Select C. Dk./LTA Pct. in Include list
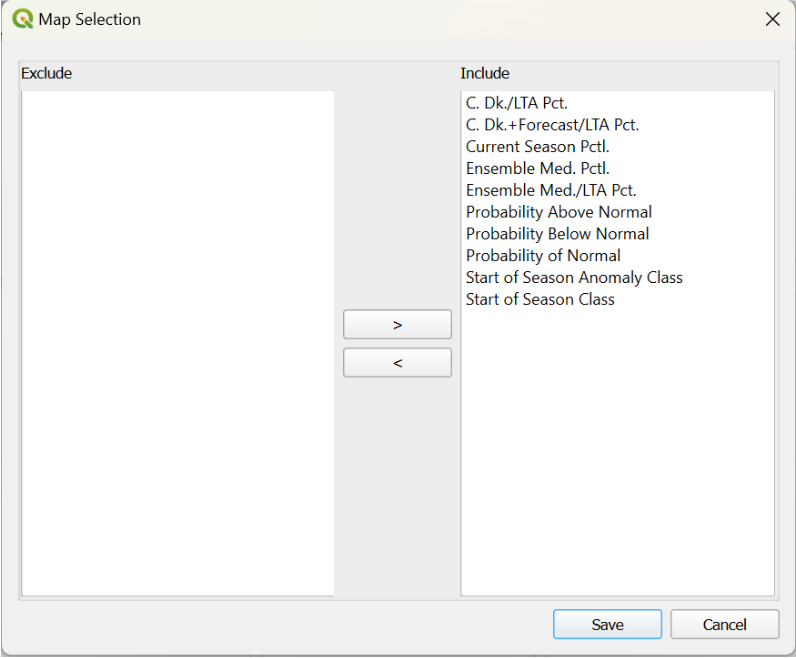This screenshot has width=796, height=658. (x=516, y=103)
